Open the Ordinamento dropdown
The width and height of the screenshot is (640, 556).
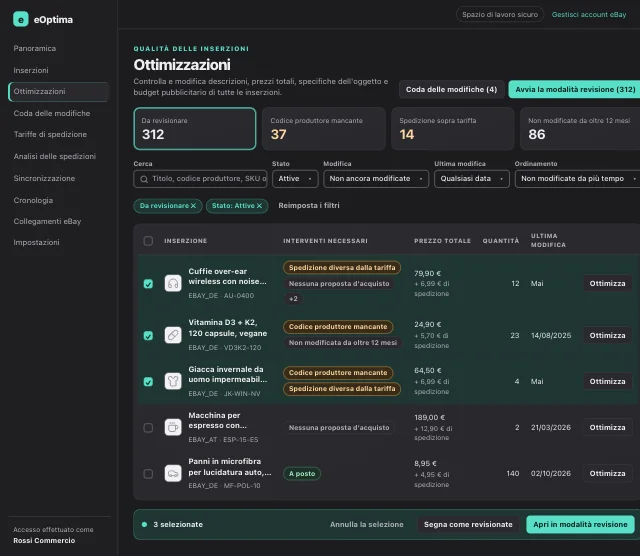pos(578,179)
